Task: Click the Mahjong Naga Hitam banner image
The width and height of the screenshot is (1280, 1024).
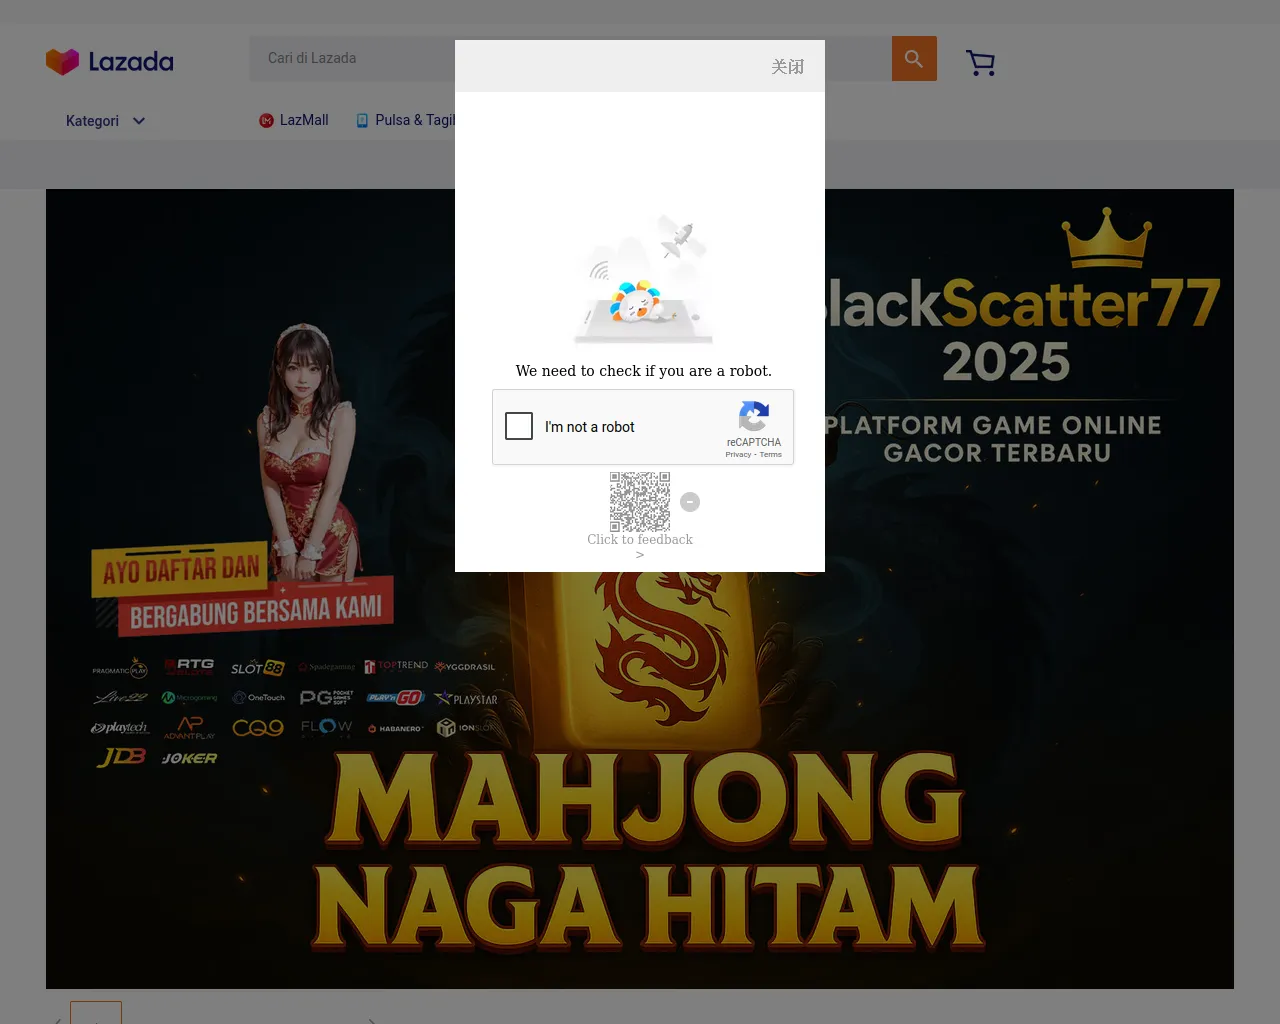Action: tap(640, 589)
